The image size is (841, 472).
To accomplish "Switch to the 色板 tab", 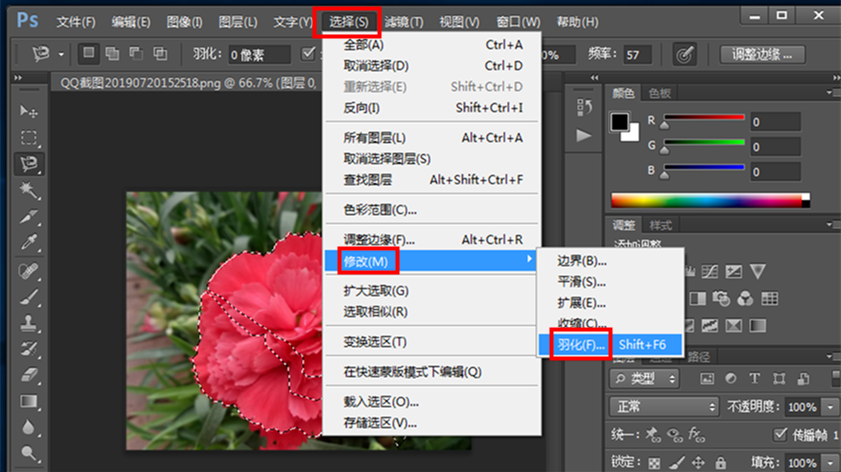I will click(x=659, y=93).
